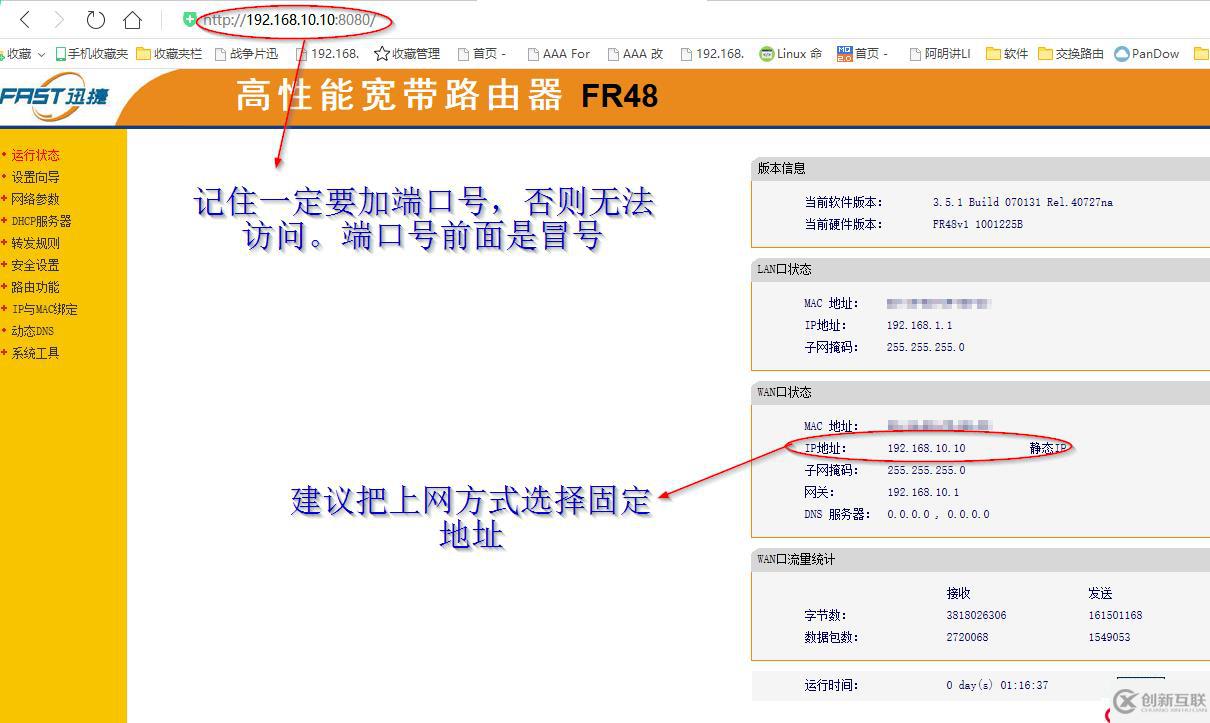The height and width of the screenshot is (723, 1210).
Task: Open the 软件 bookmark folder
Action: [x=1007, y=54]
